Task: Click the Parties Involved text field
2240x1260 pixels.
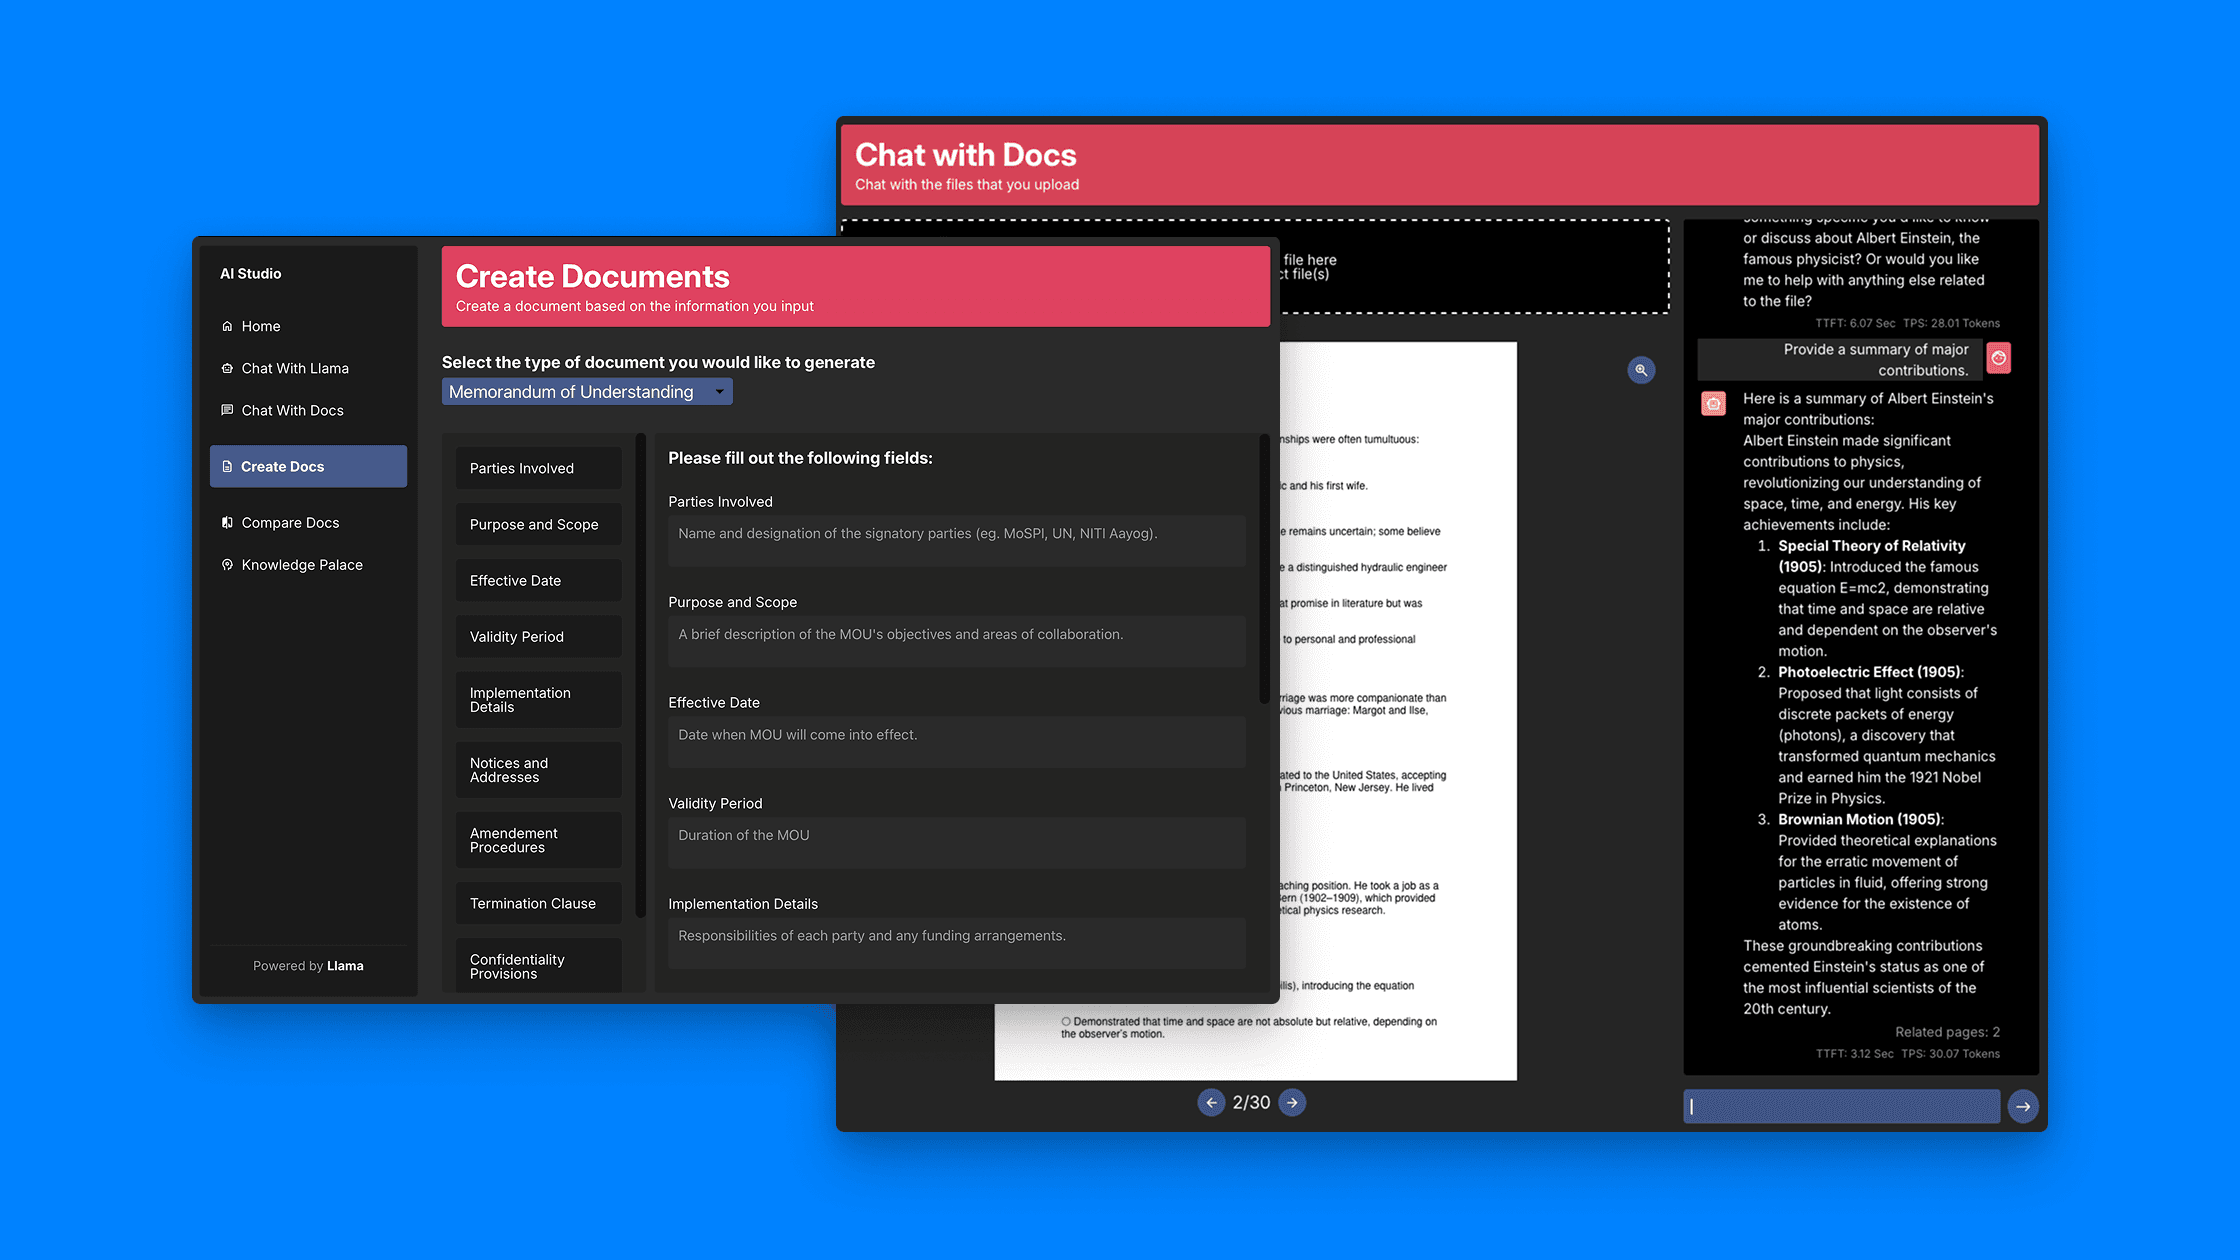Action: pos(956,540)
